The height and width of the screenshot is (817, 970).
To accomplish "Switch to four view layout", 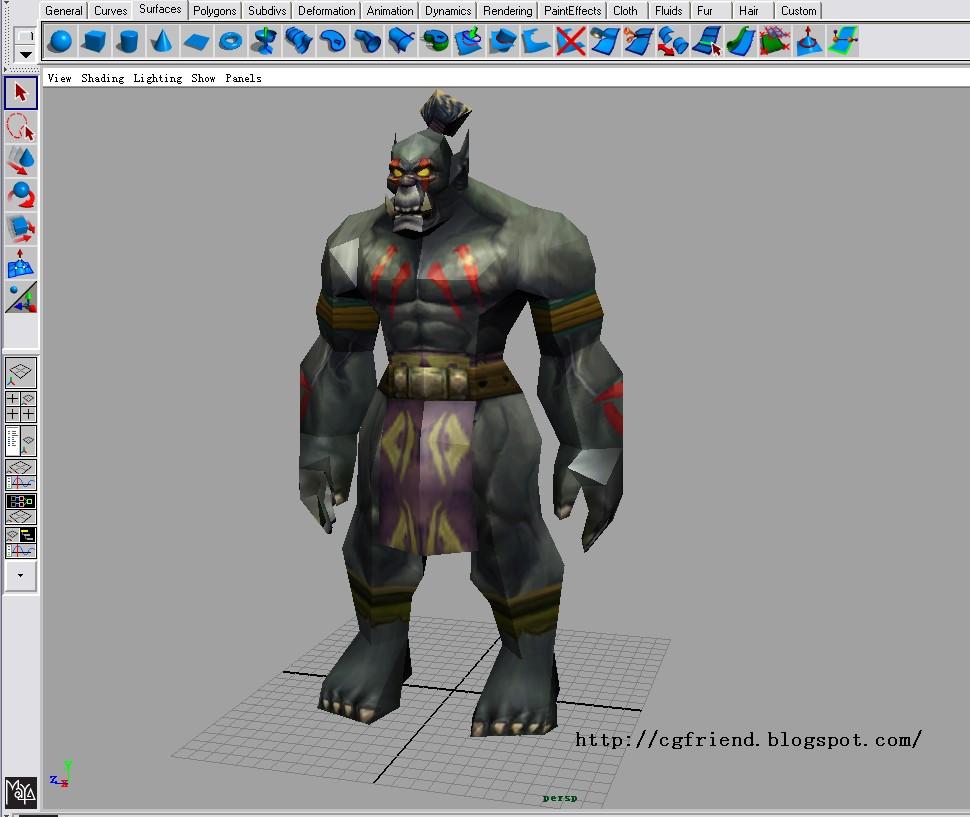I will click(21, 406).
